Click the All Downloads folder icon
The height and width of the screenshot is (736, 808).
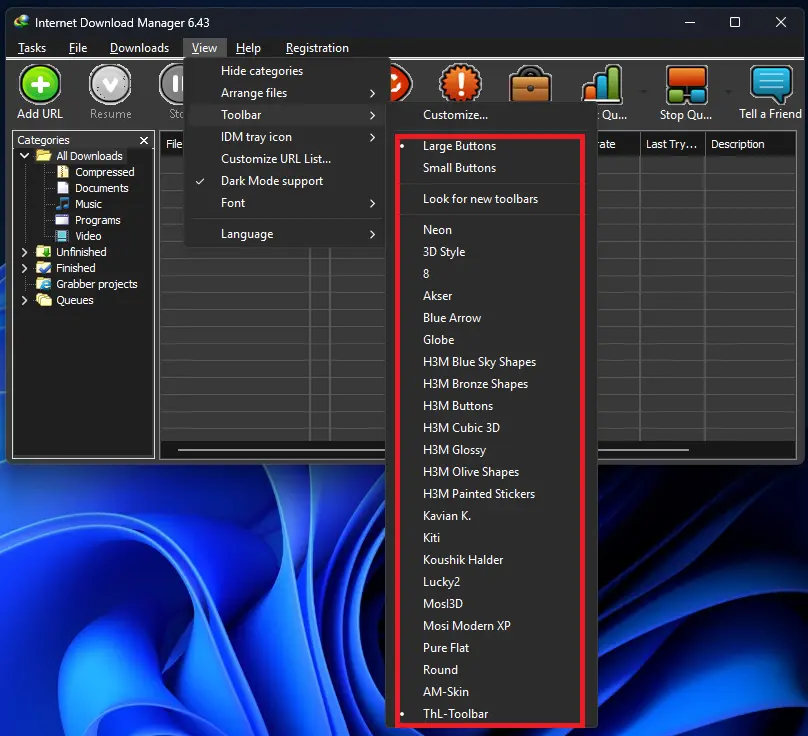(x=44, y=155)
